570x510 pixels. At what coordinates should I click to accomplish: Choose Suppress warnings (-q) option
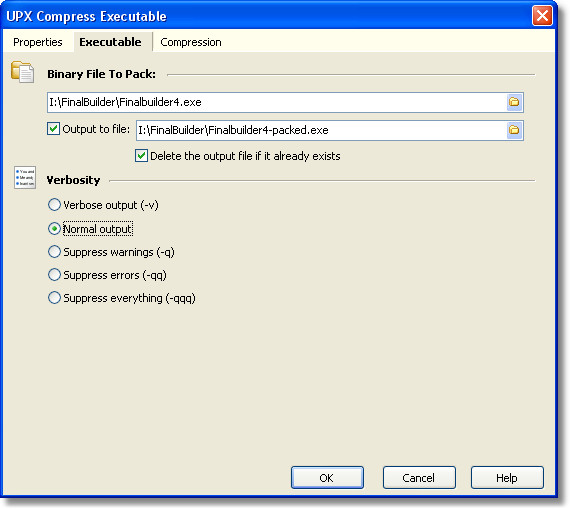(x=54, y=252)
